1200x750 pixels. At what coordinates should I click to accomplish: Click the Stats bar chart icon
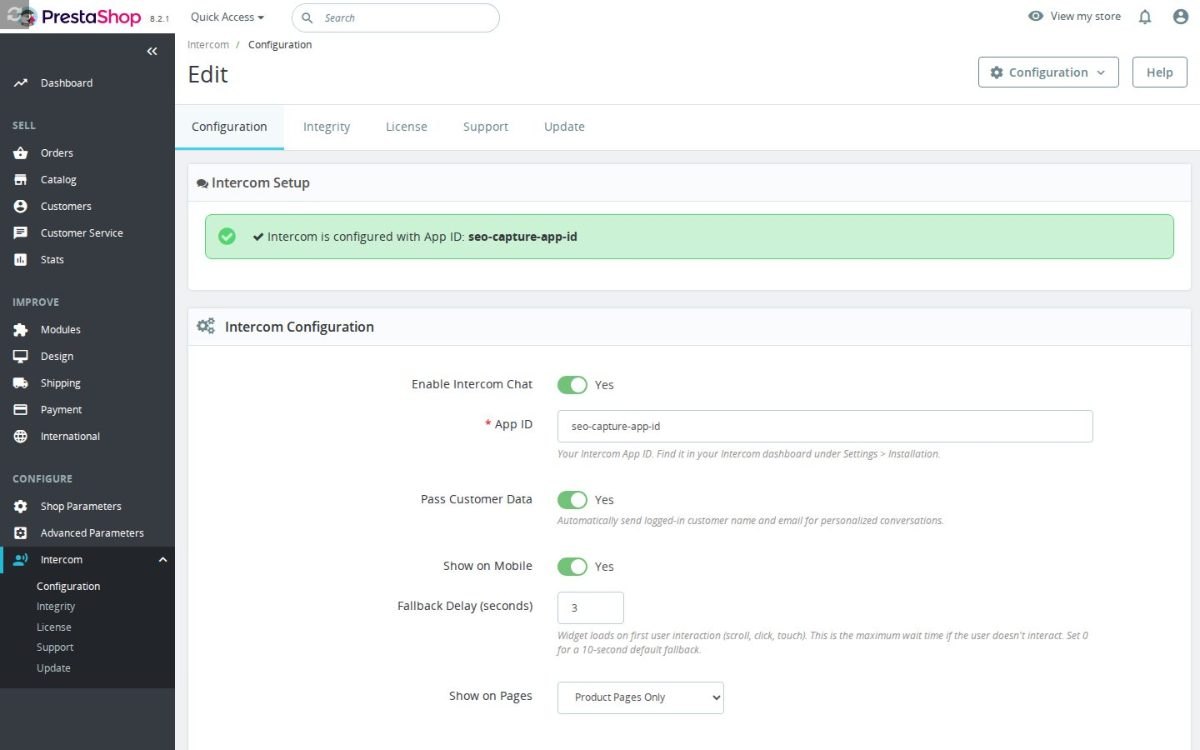tap(20, 260)
